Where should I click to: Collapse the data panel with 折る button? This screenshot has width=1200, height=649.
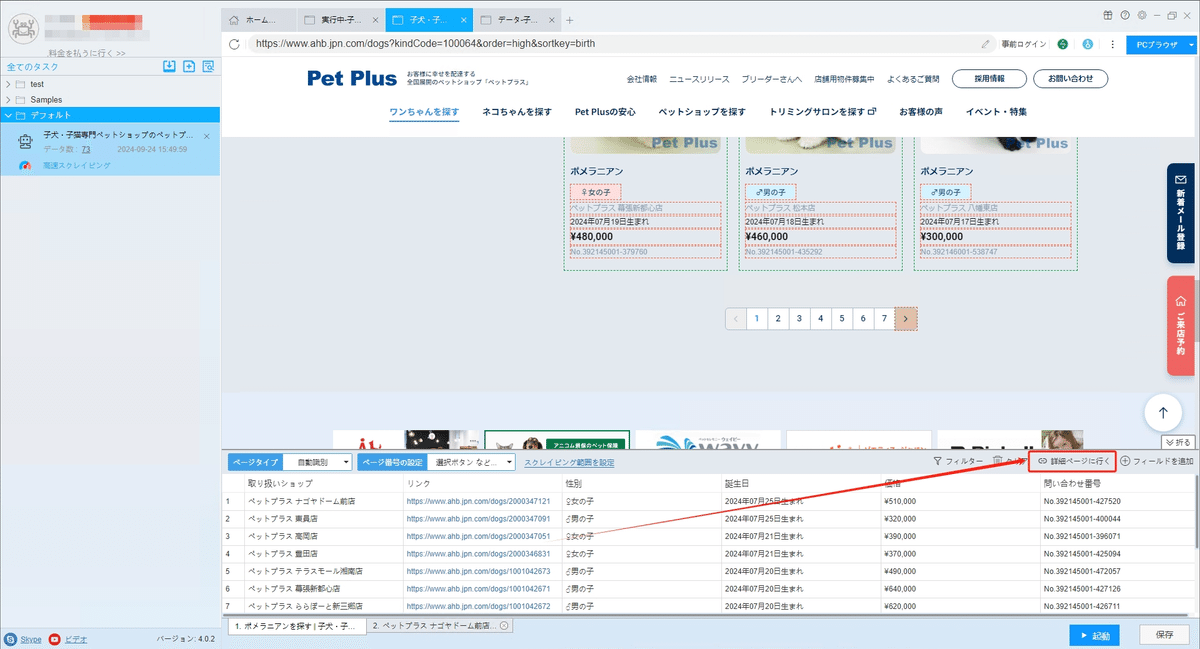click(x=1178, y=441)
